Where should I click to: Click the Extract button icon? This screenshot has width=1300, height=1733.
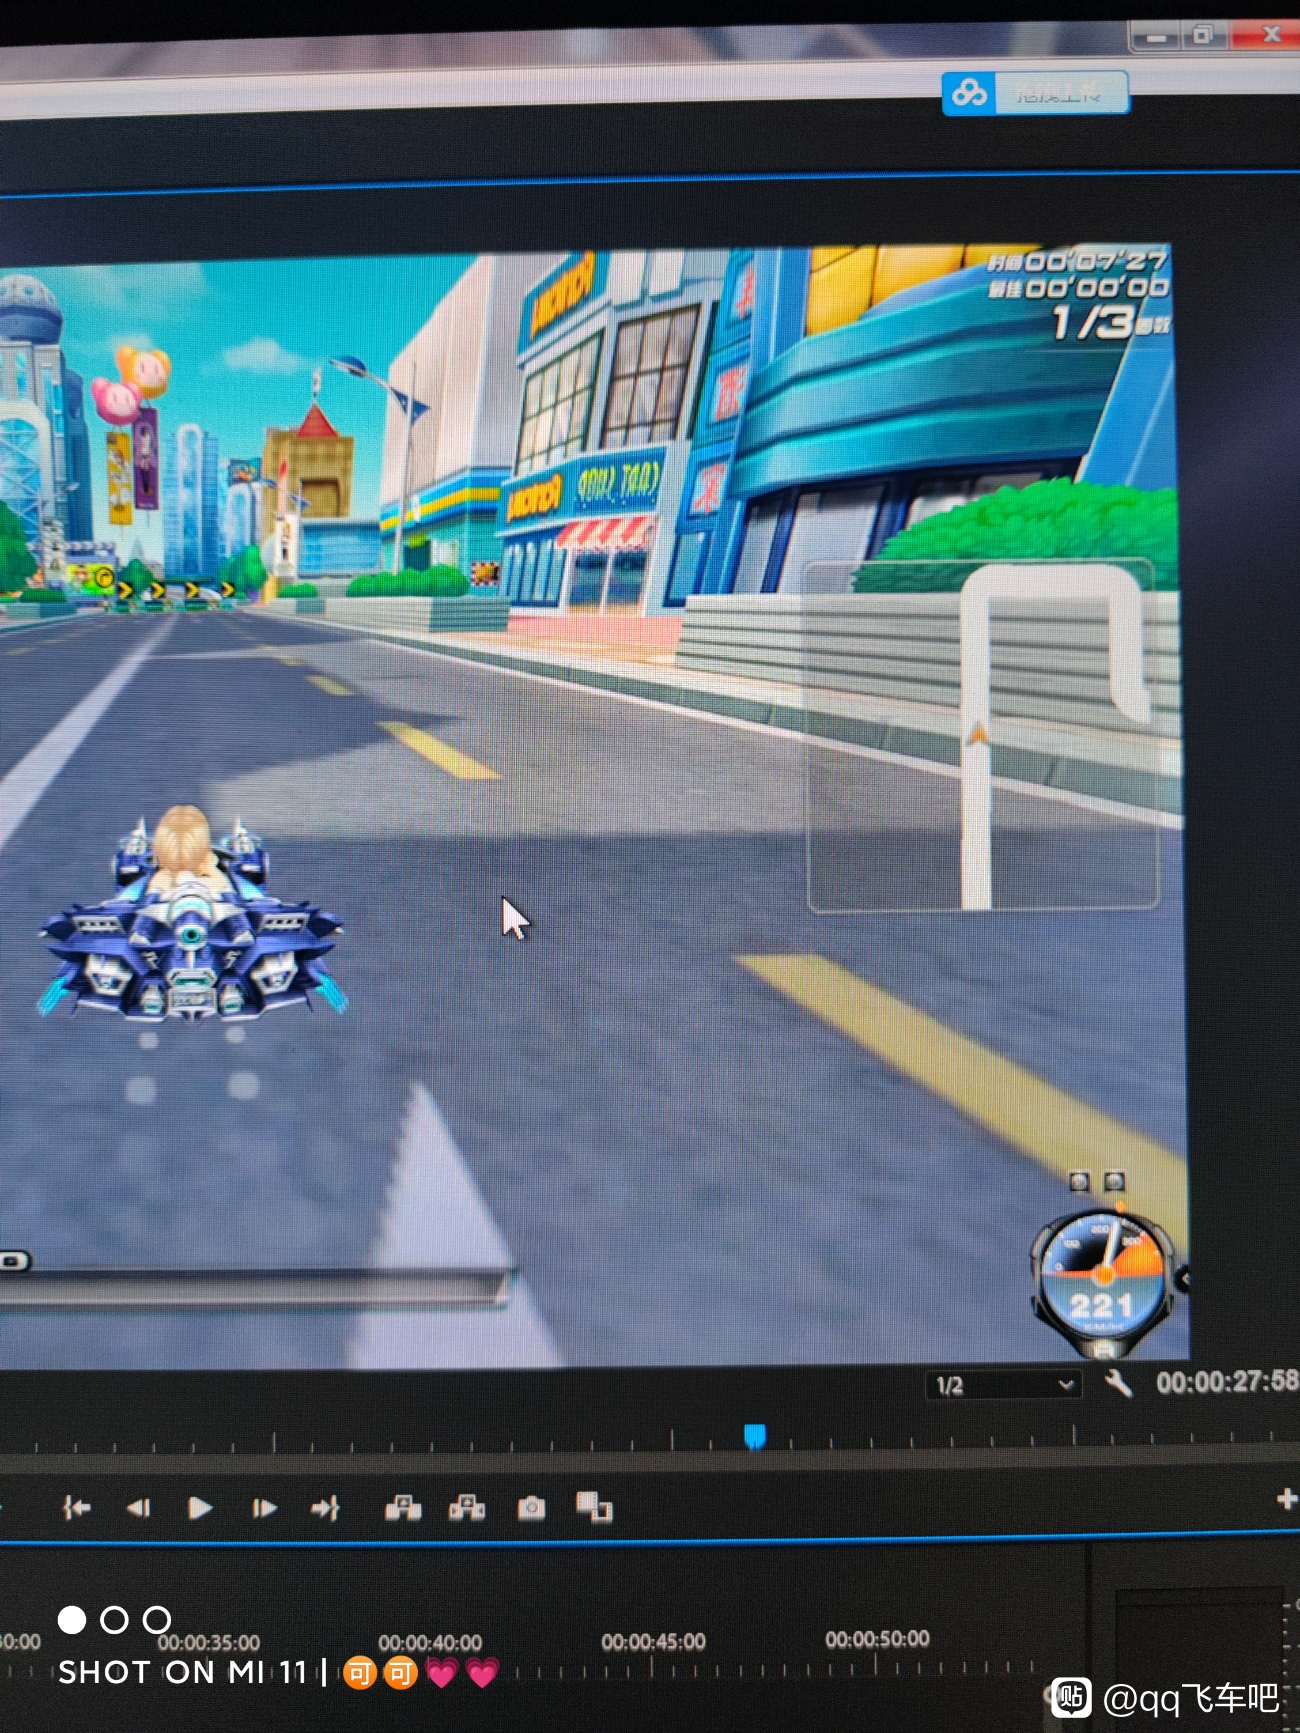(467, 1507)
